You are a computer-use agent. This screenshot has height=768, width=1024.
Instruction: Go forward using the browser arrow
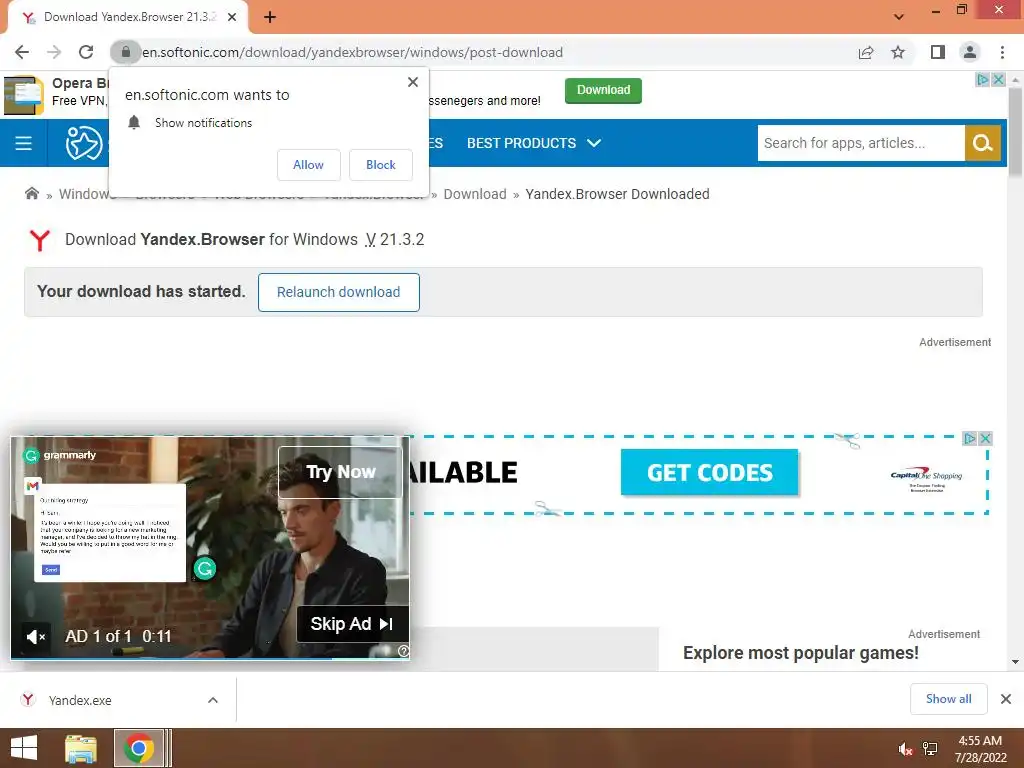point(54,52)
